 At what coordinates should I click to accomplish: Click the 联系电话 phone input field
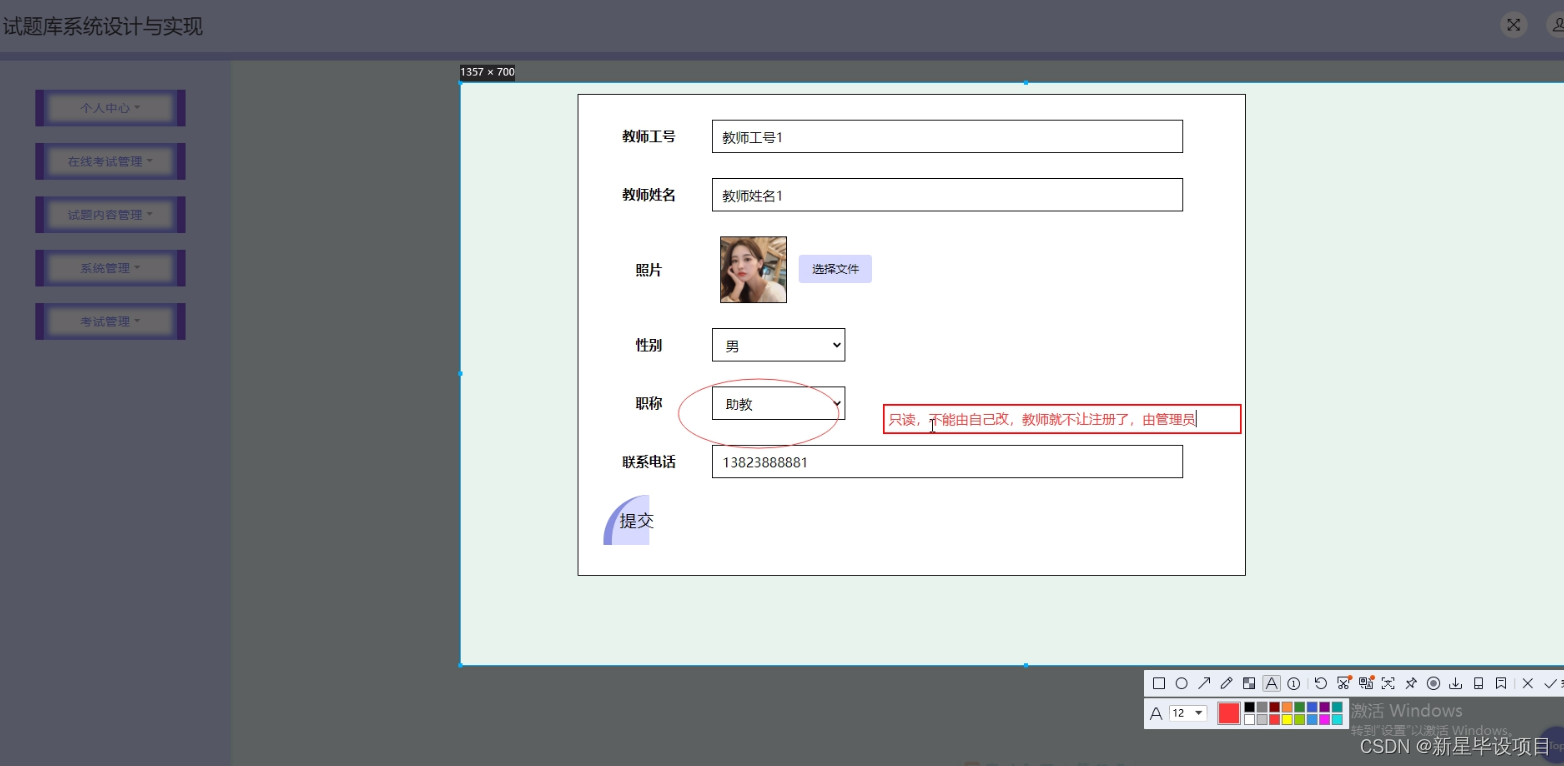(x=947, y=461)
